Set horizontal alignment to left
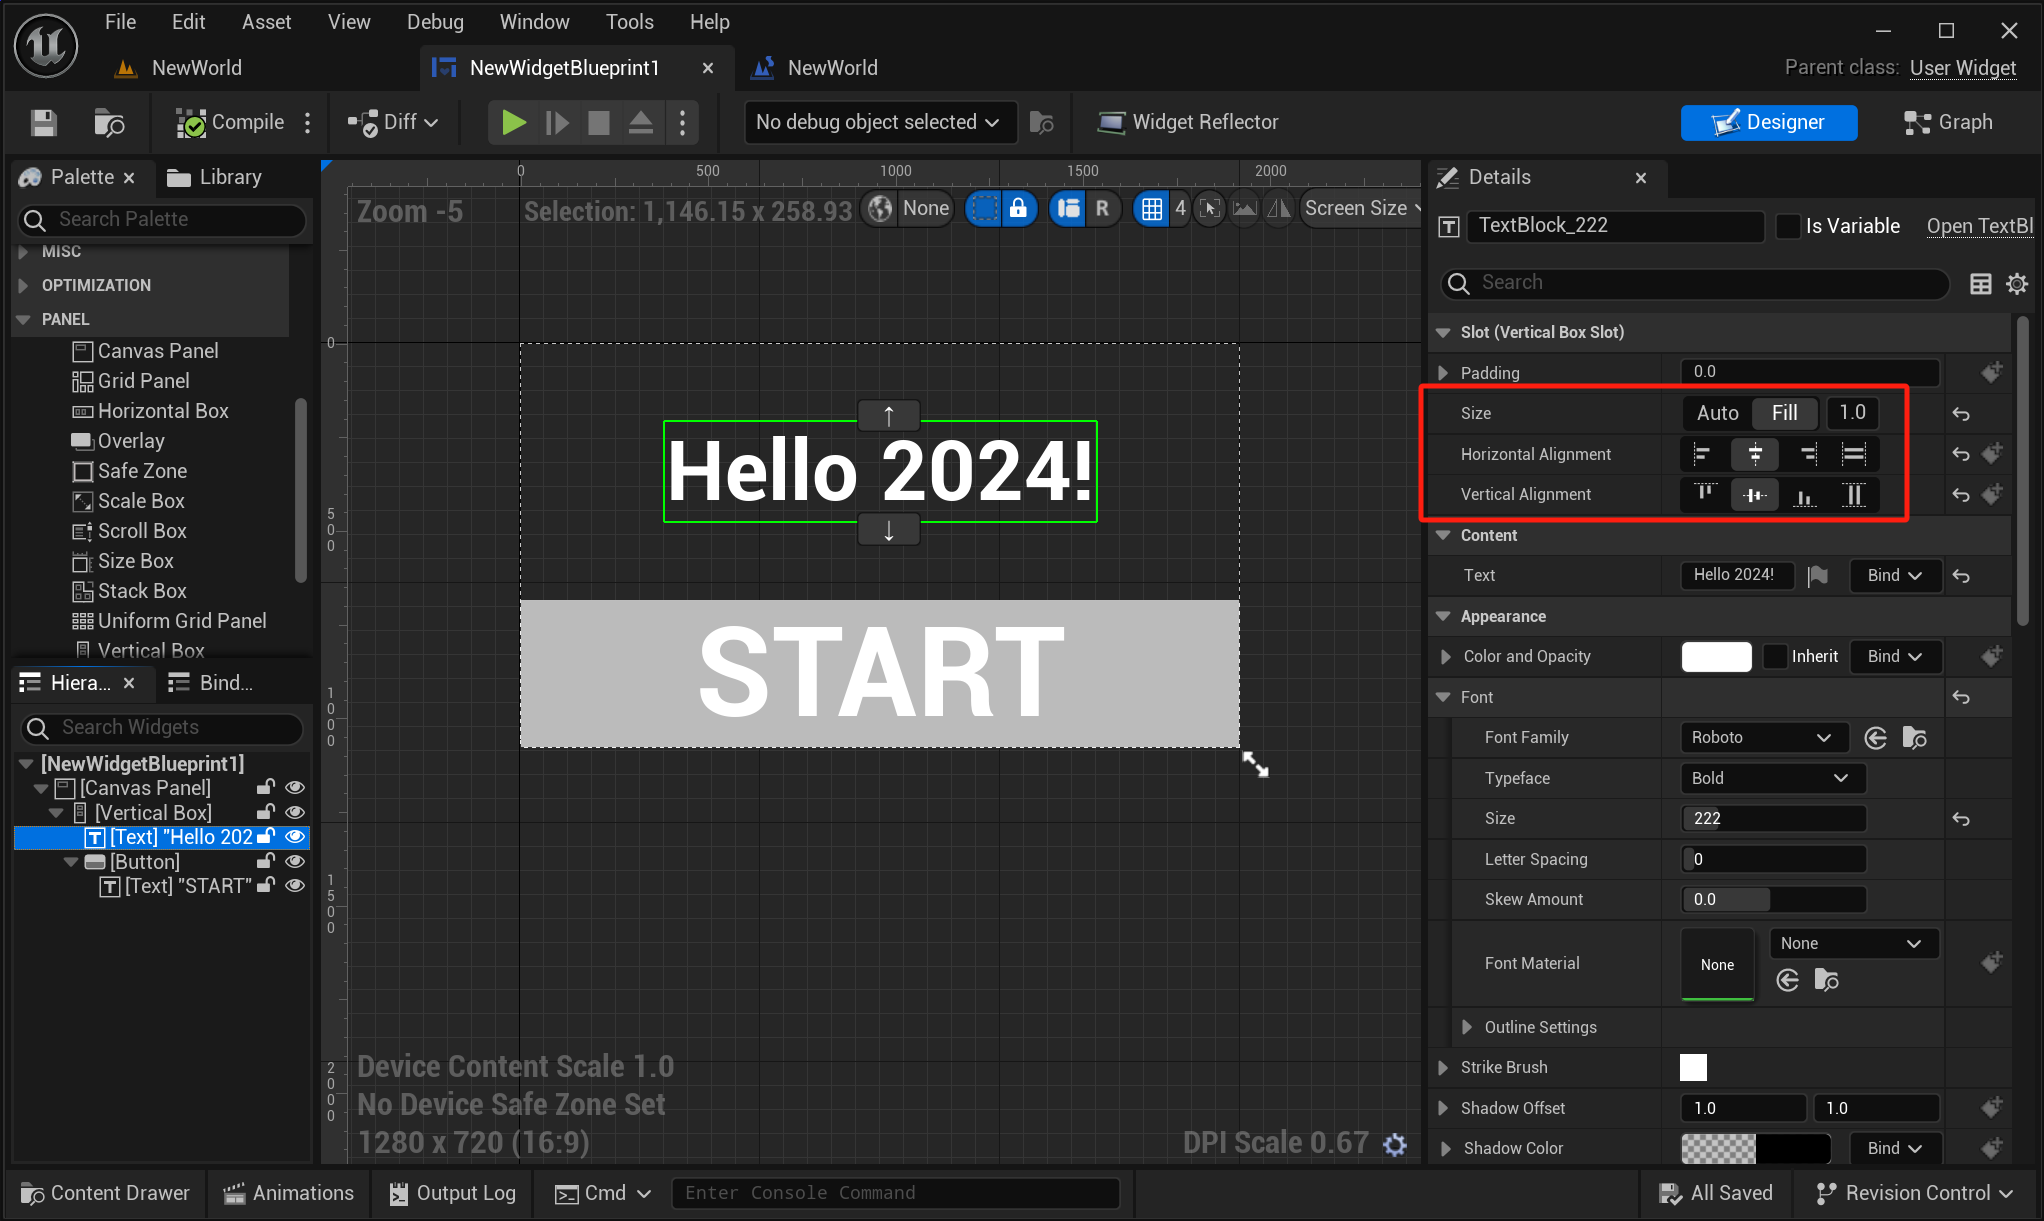The height and width of the screenshot is (1221, 2044). point(1701,454)
